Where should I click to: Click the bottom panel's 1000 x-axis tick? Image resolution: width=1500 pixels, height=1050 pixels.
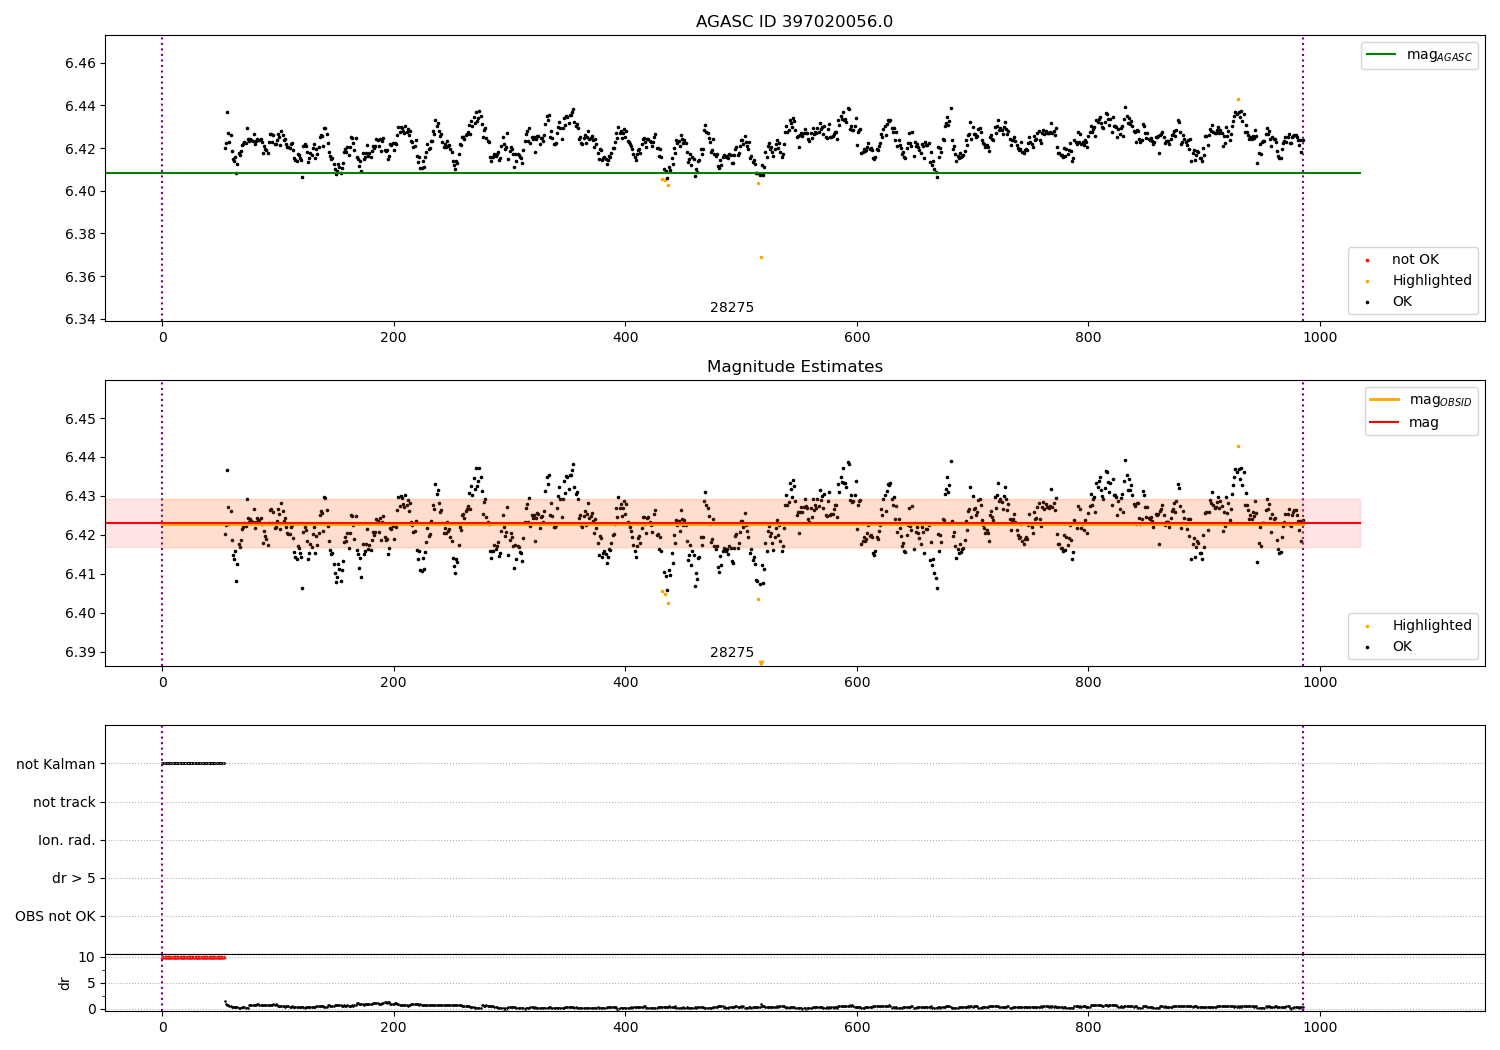[x=1320, y=1027]
